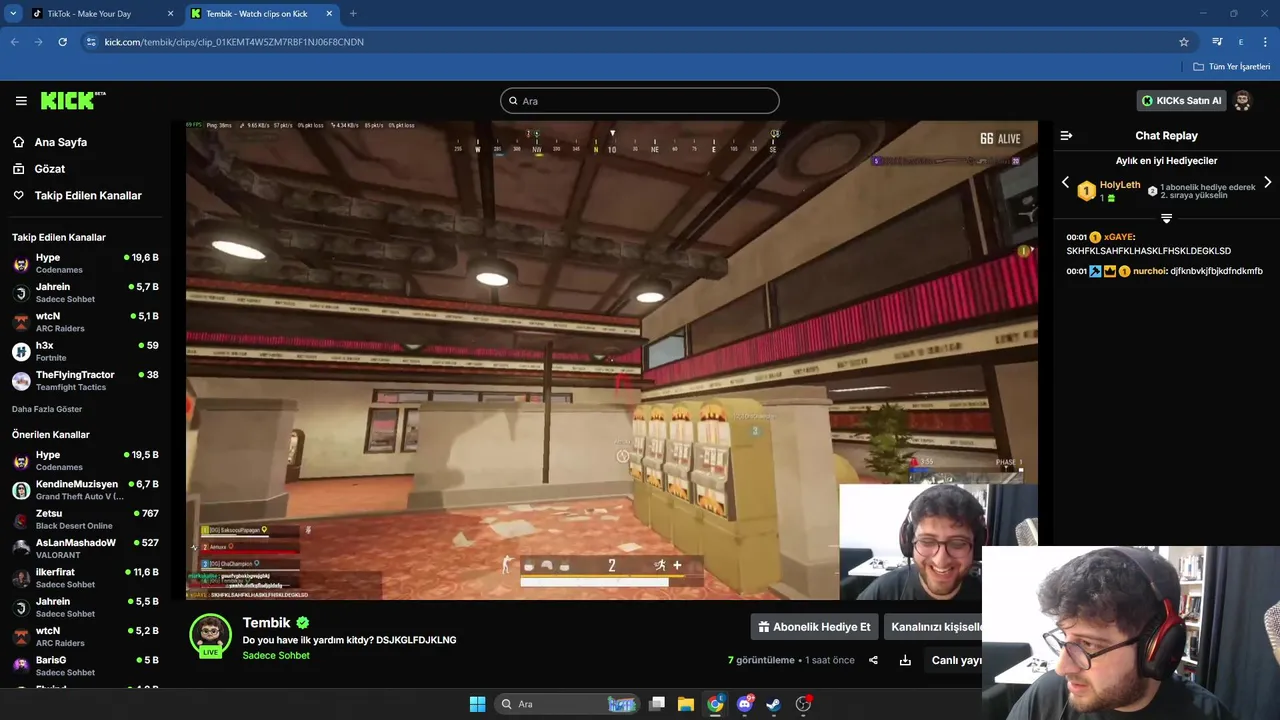Close the TikTok tab

(x=170, y=14)
